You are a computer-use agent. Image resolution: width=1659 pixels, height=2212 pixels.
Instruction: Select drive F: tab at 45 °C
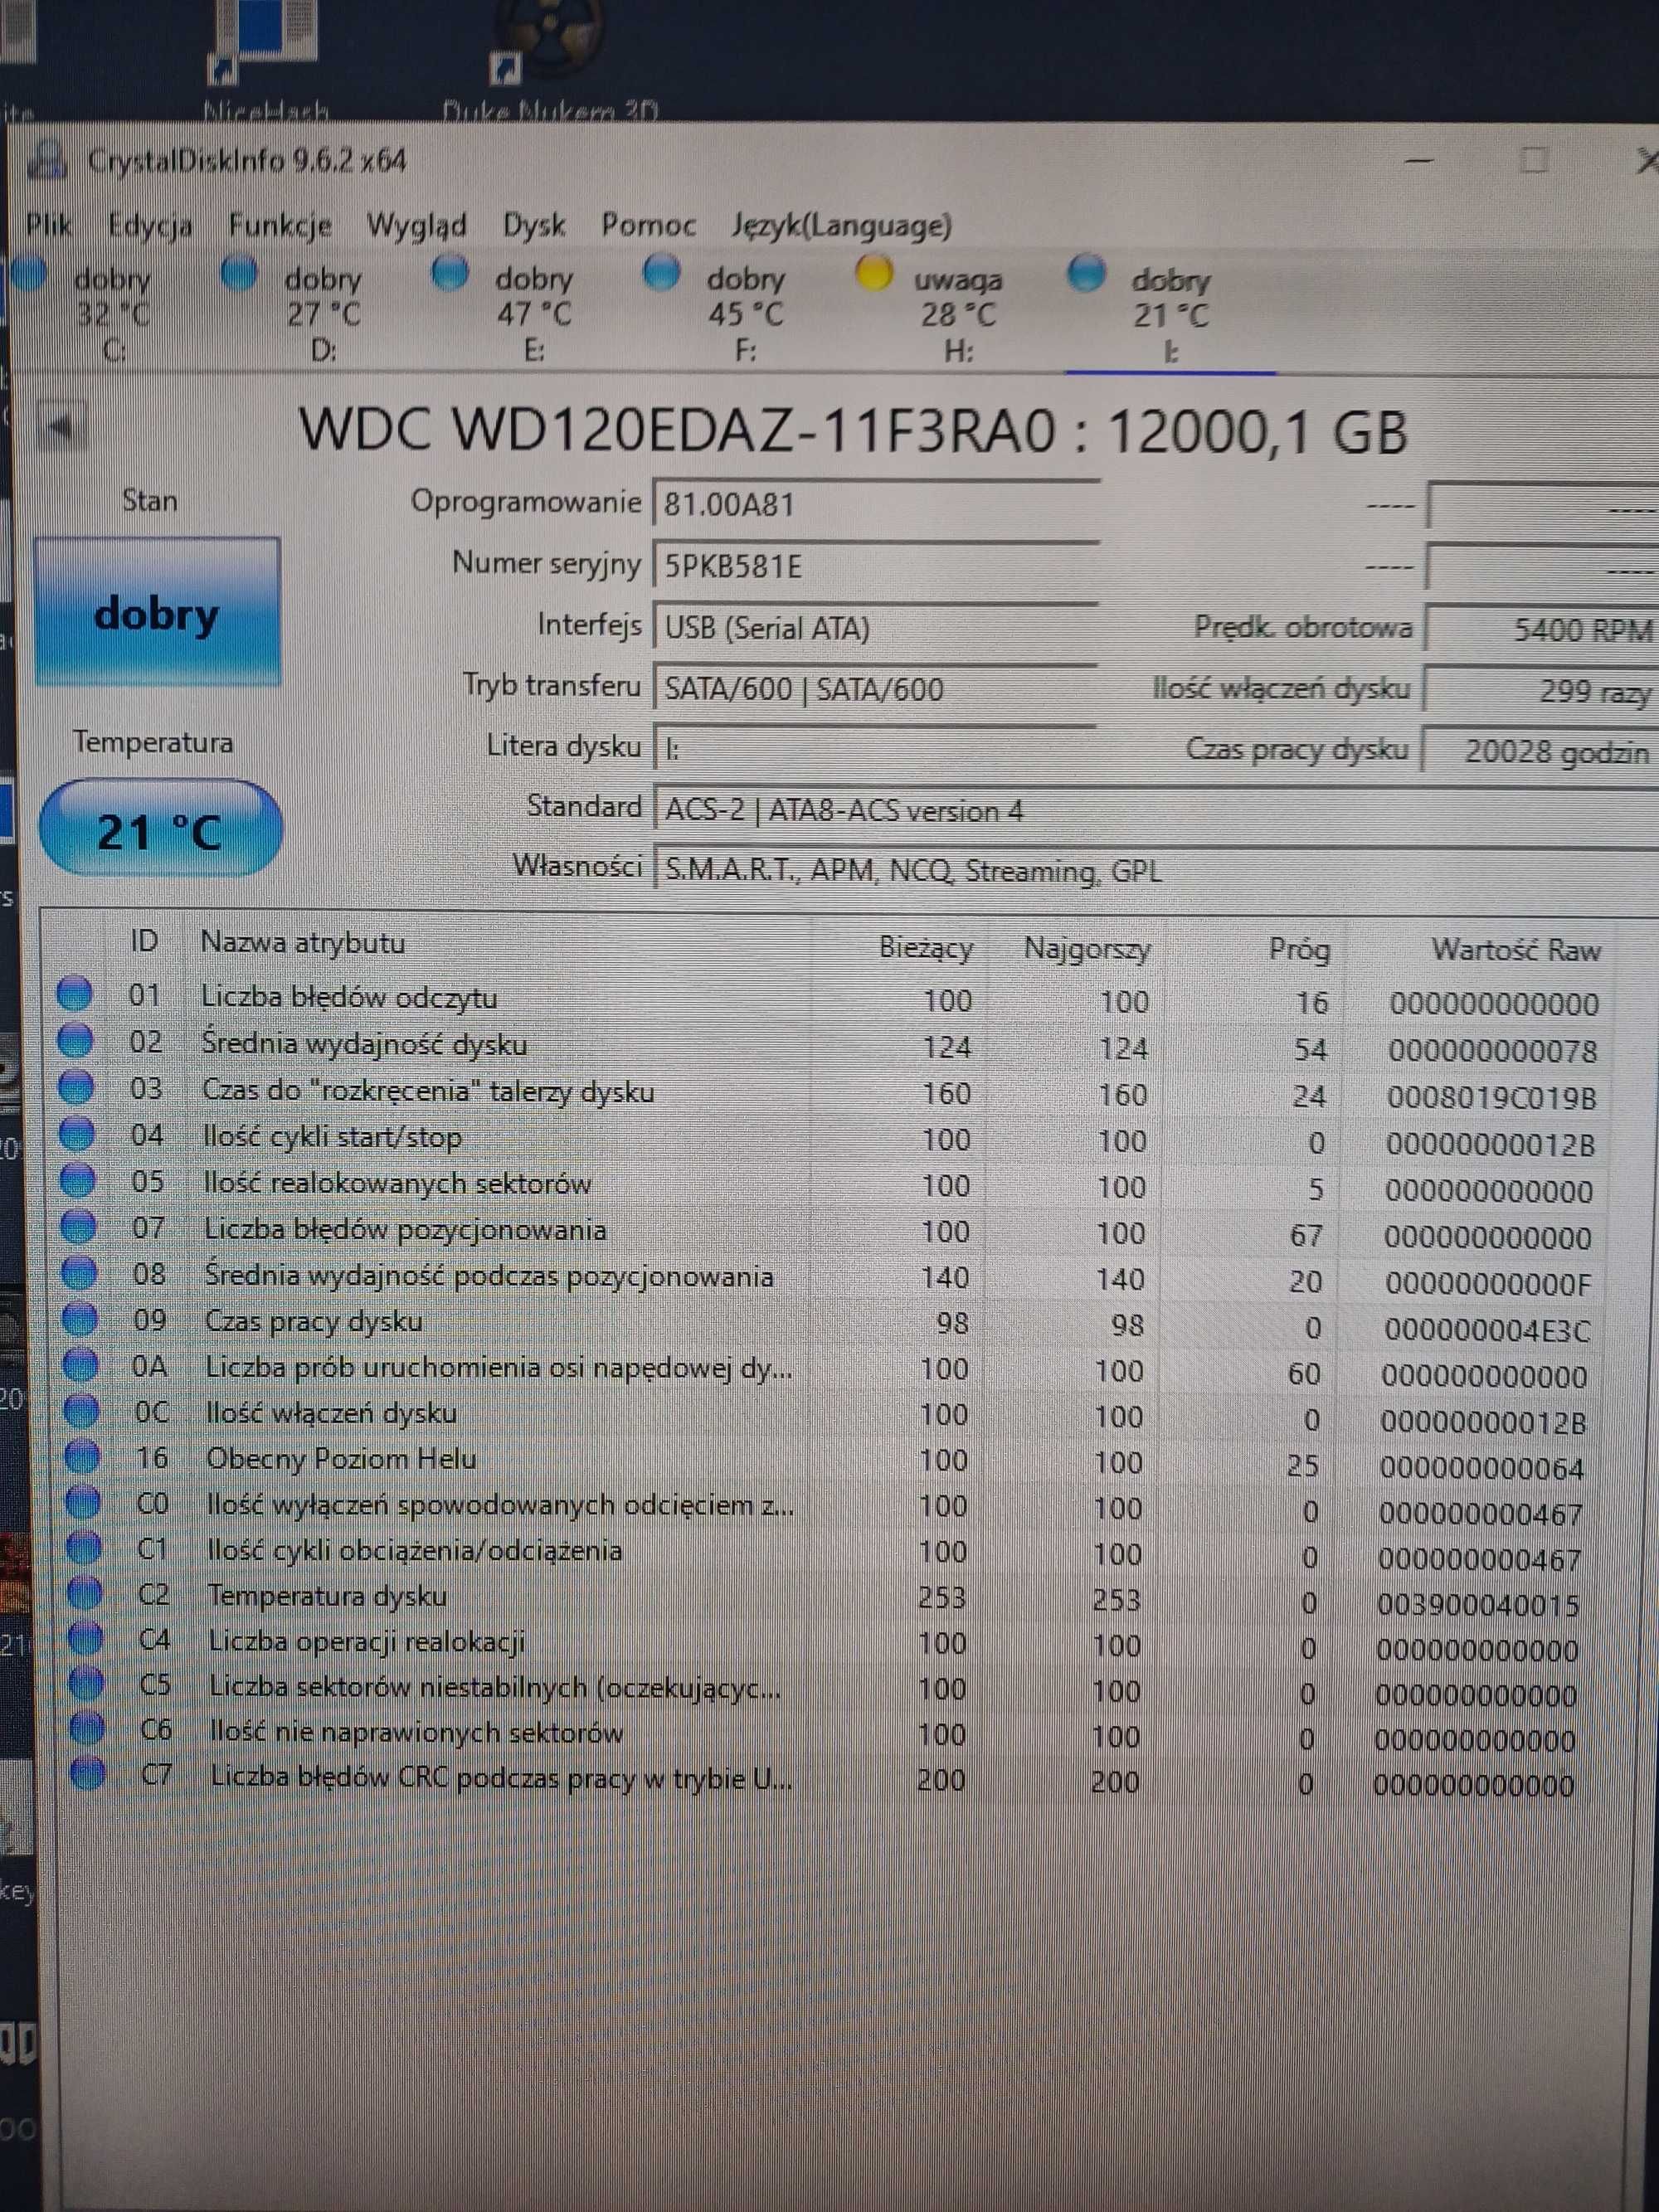point(722,313)
